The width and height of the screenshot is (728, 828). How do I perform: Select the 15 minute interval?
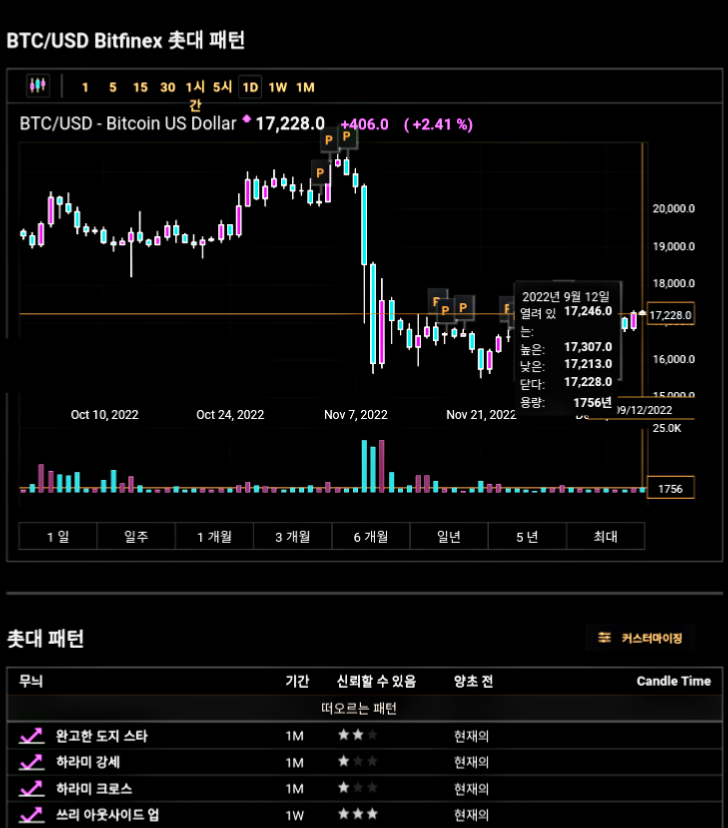pos(140,87)
